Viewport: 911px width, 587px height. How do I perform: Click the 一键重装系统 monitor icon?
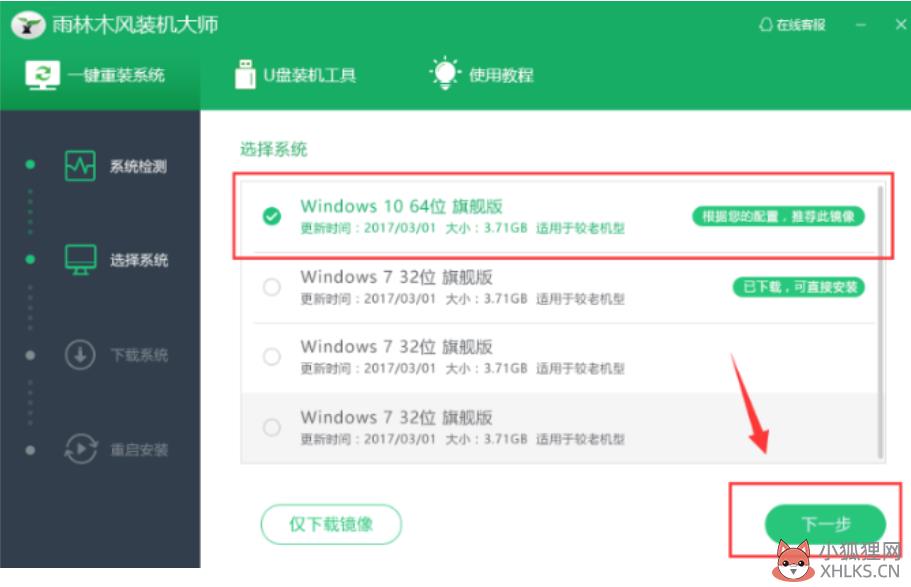pos(42,75)
